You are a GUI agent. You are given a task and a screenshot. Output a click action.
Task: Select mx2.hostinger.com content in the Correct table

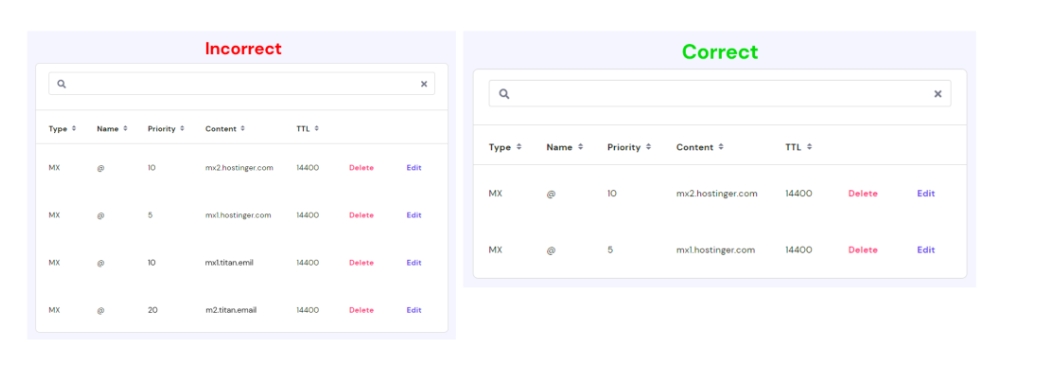[717, 193]
